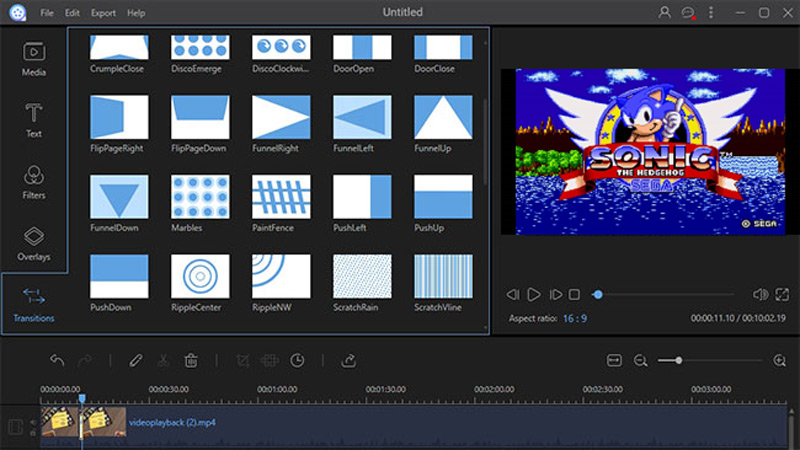Undo the last action
This screenshot has width=800, height=450.
57,361
